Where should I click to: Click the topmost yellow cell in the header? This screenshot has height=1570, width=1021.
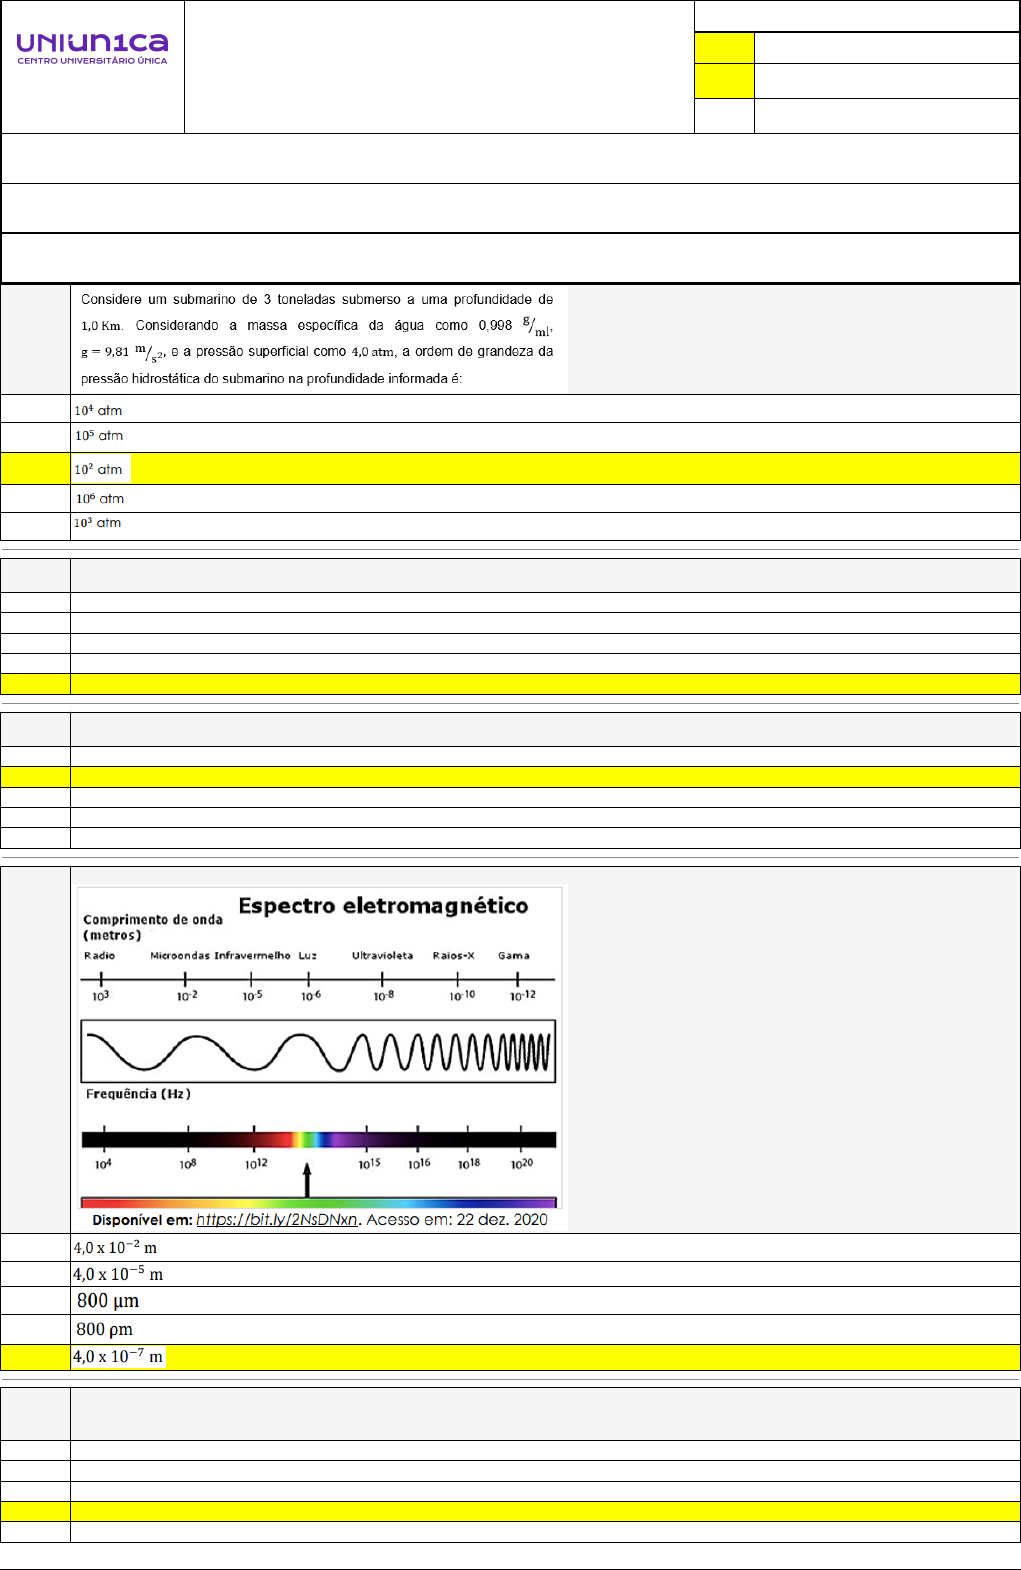click(x=724, y=48)
